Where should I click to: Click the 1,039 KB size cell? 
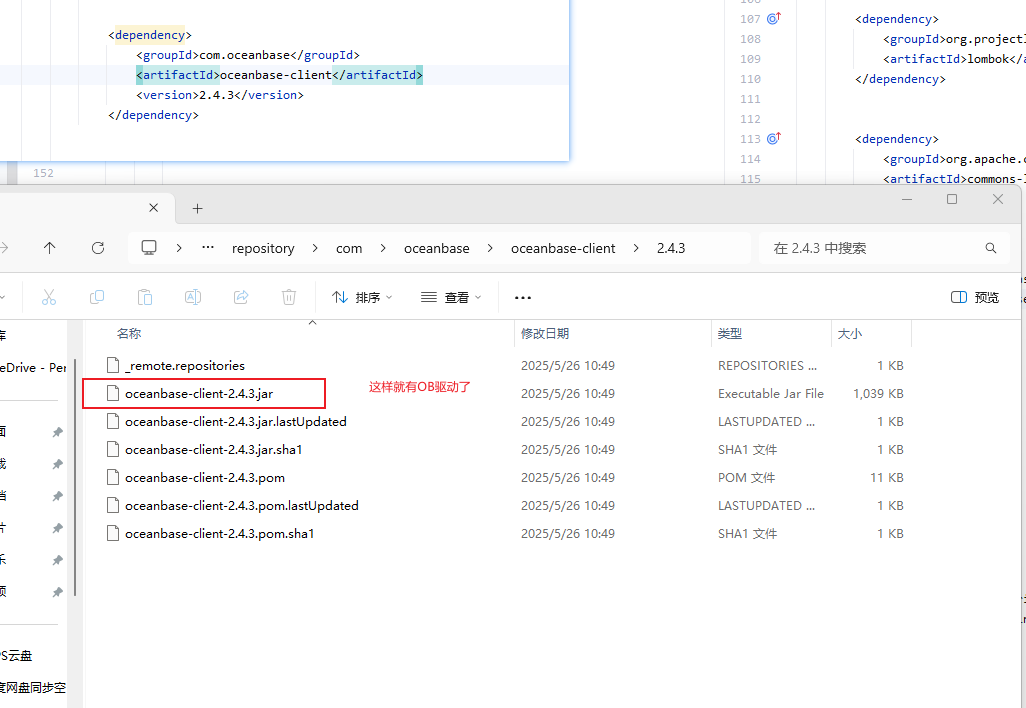[878, 393]
